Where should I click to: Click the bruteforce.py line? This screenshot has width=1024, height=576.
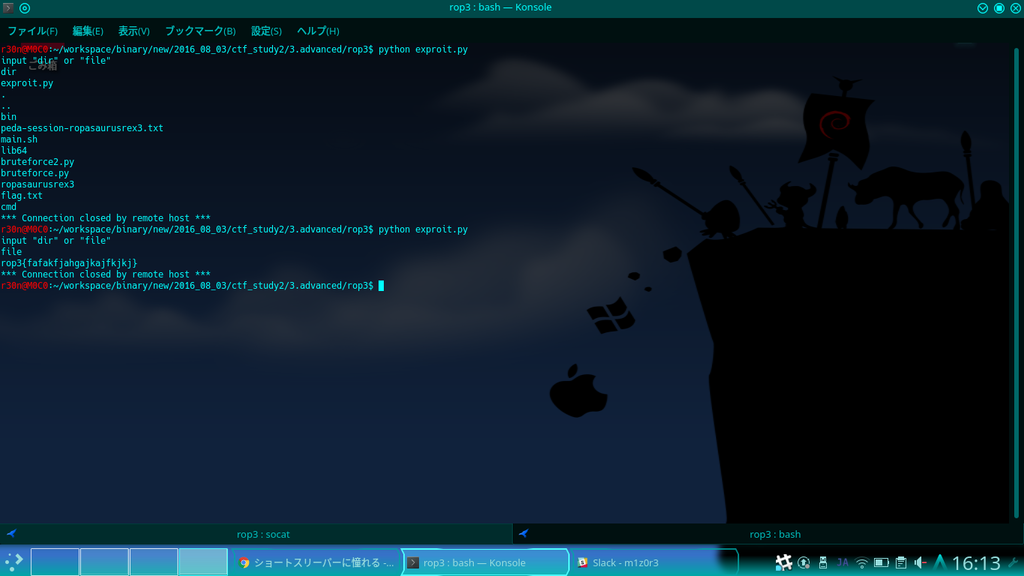pos(35,173)
